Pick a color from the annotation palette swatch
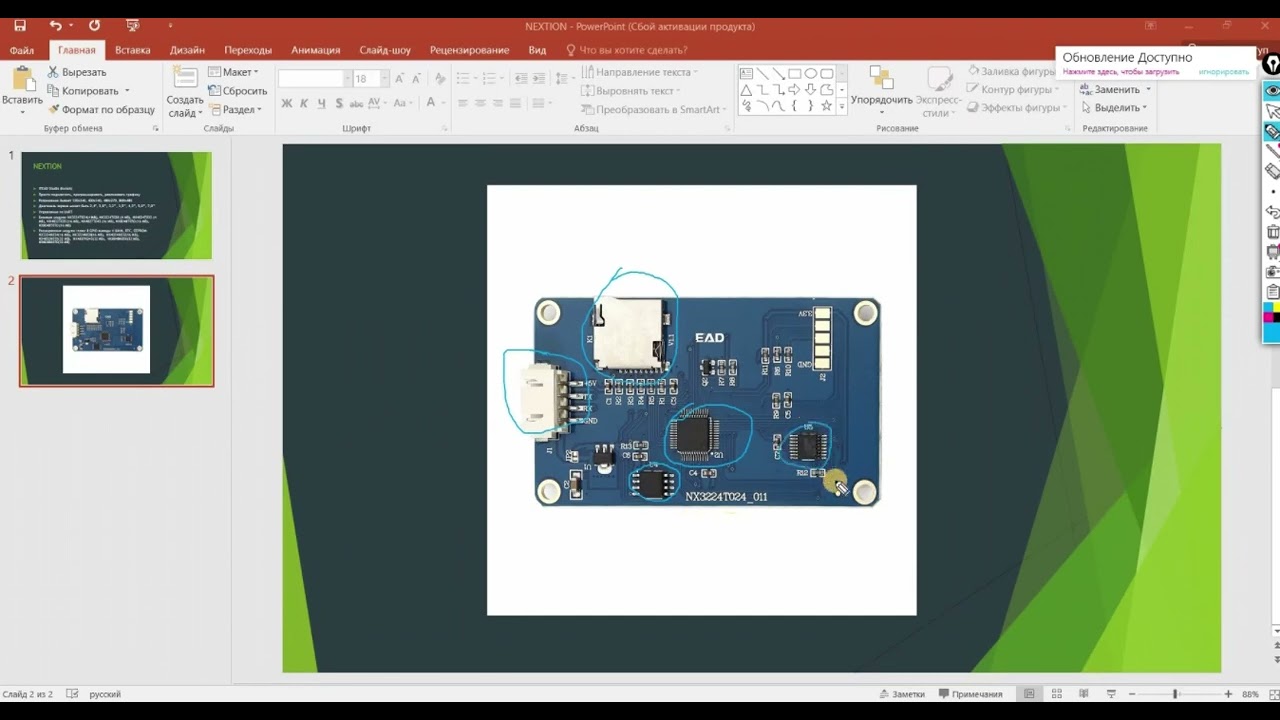This screenshot has height=720, width=1280. pyautogui.click(x=1272, y=324)
